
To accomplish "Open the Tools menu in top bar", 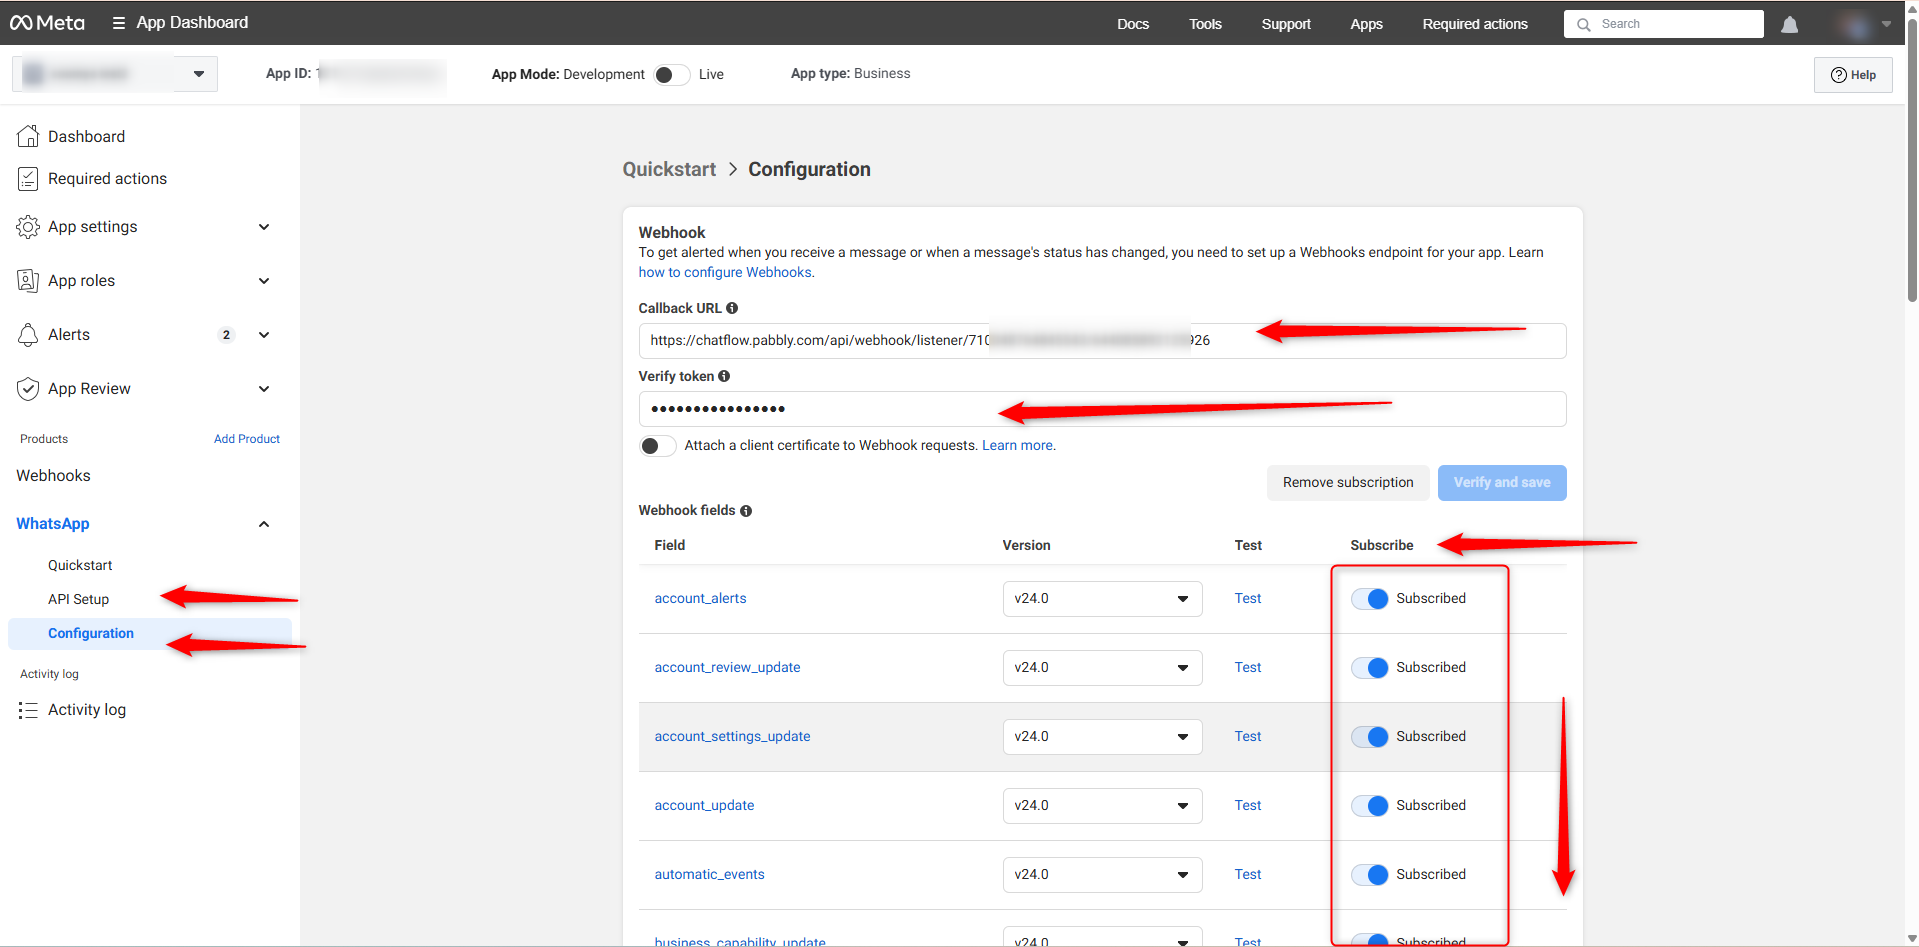I will pyautogui.click(x=1204, y=24).
